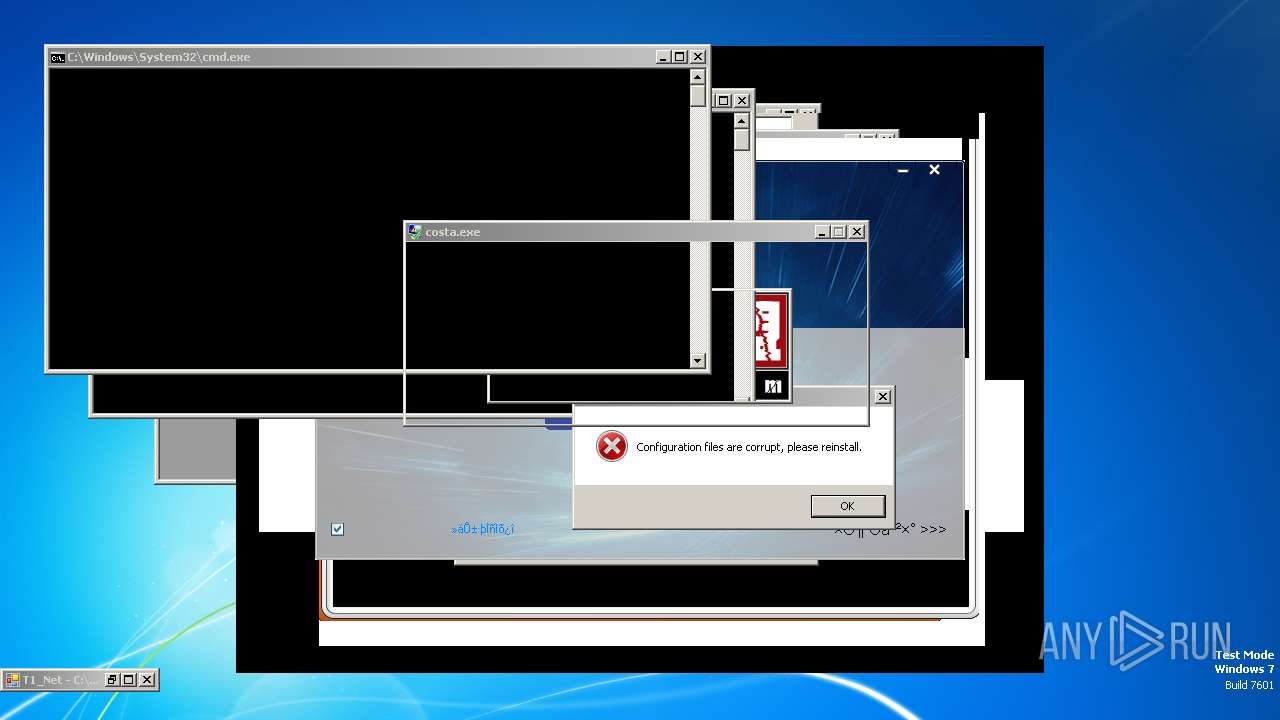The height and width of the screenshot is (720, 1280).
Task: Maximize the cmd.exe window
Action: coord(680,57)
